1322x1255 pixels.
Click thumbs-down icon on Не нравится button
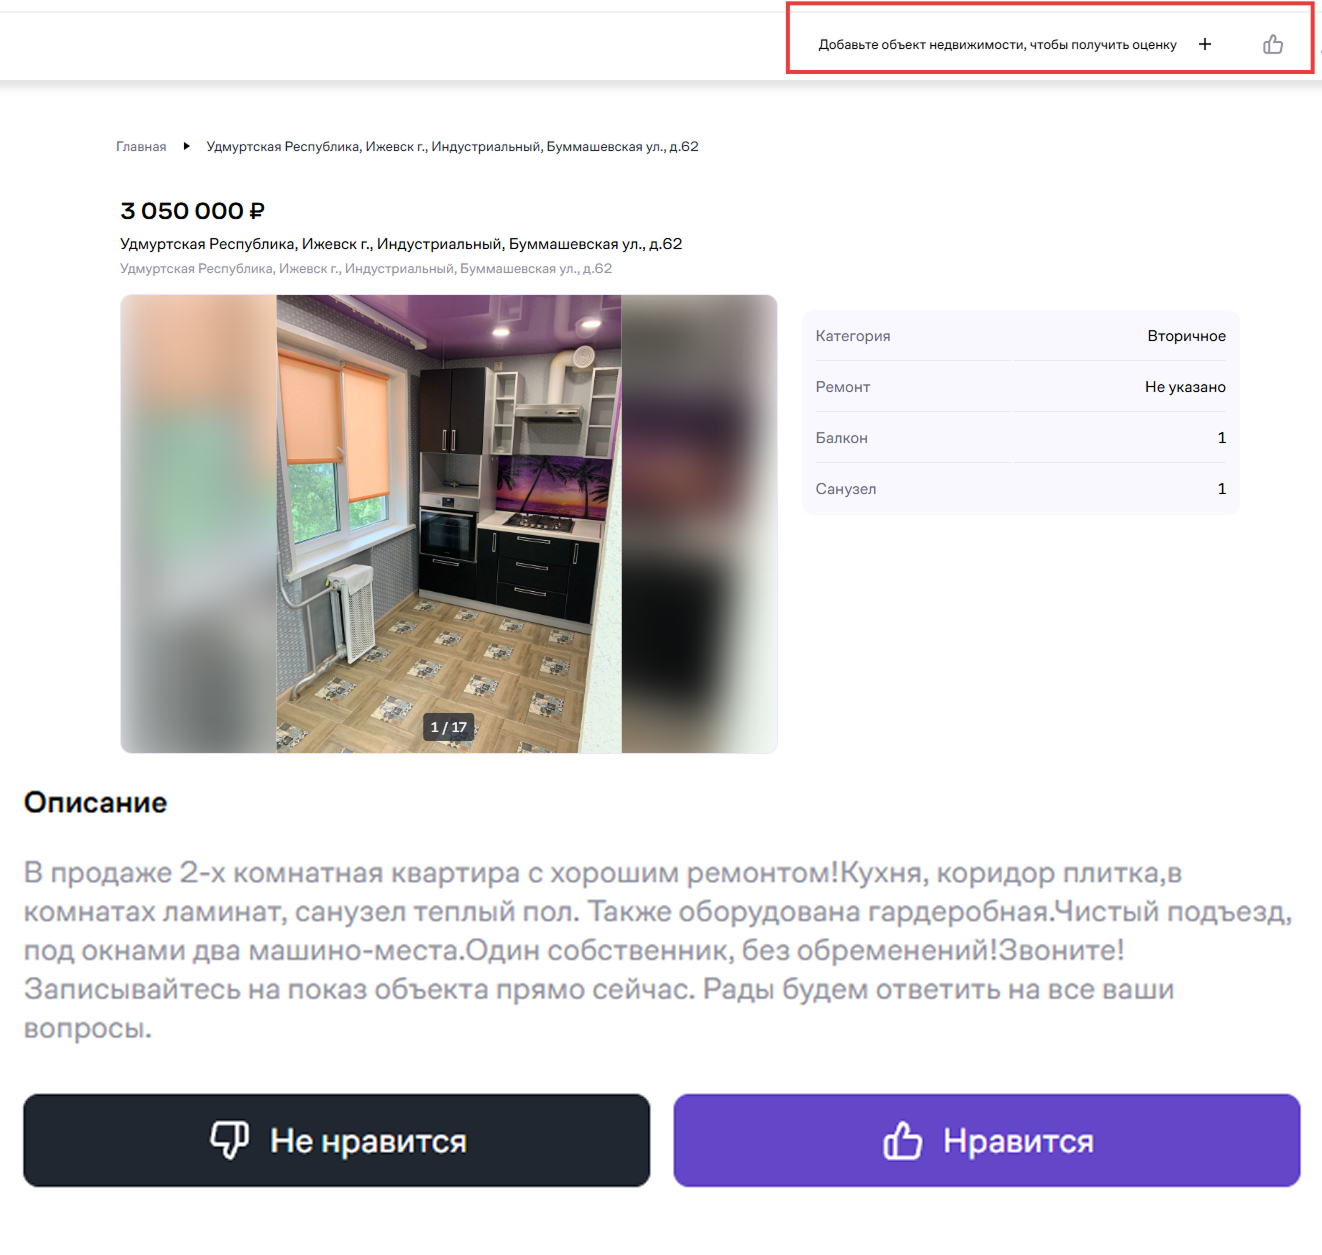click(x=229, y=1140)
